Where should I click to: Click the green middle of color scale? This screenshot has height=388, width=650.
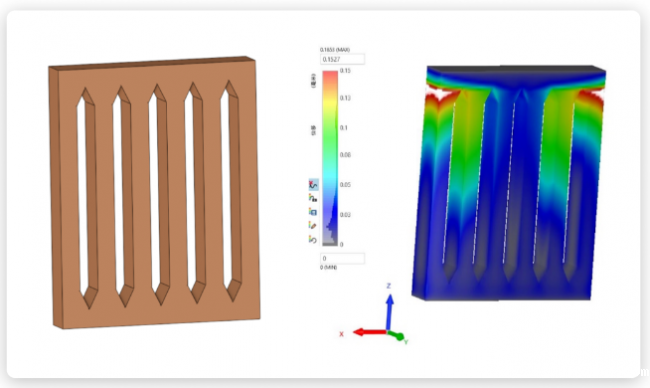coord(330,137)
